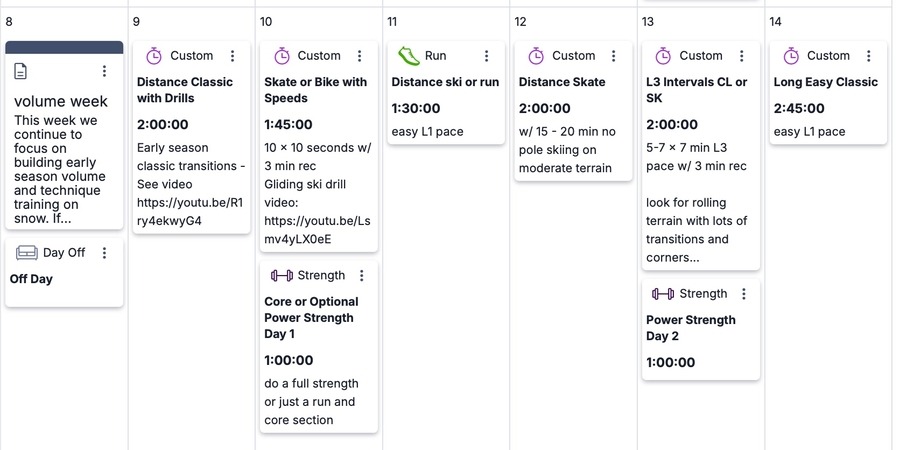Open options menu for volume week note

click(104, 71)
